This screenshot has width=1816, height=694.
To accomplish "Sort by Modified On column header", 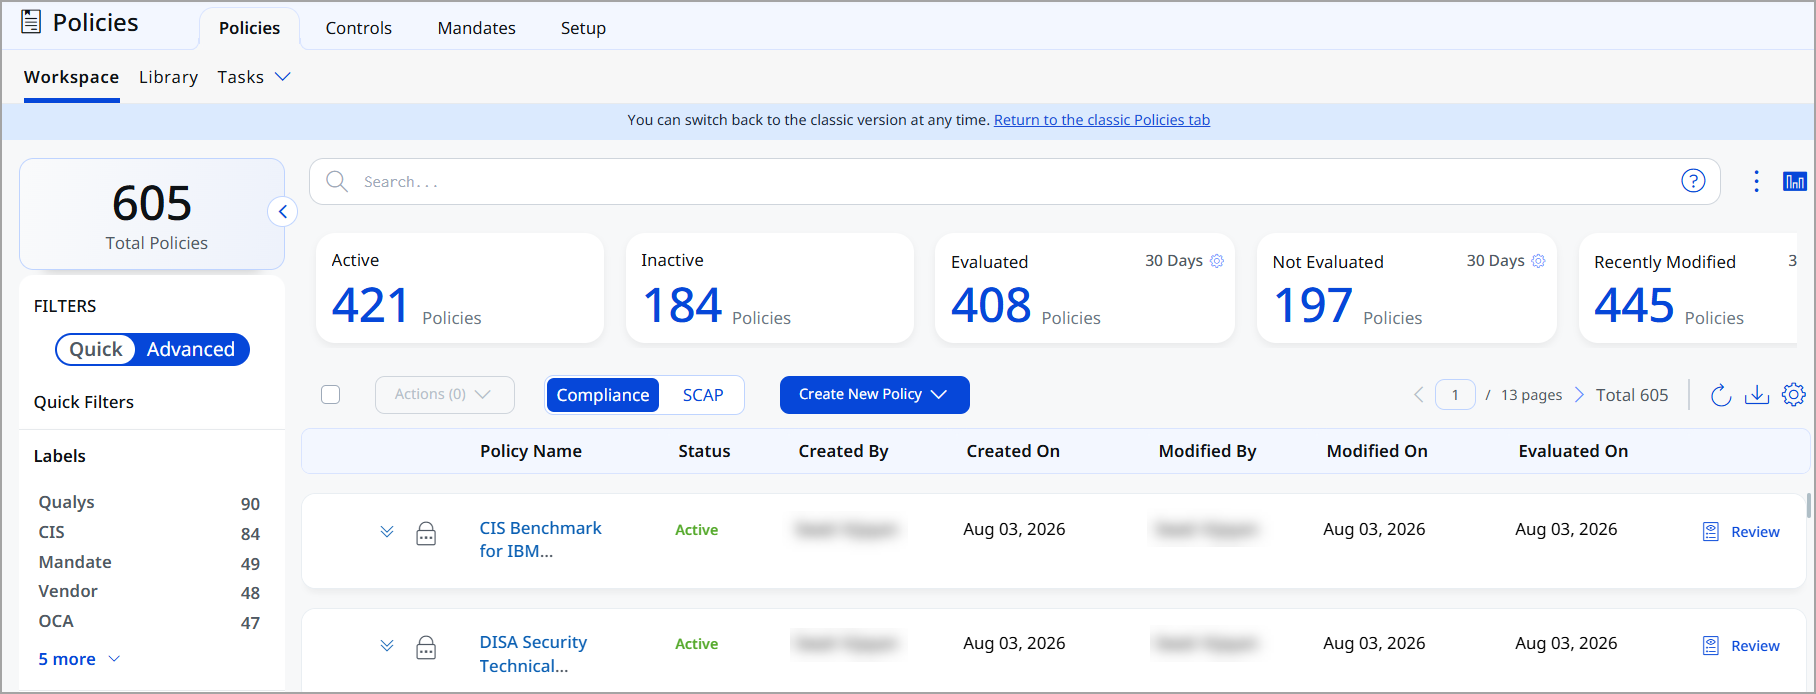I will (x=1377, y=451).
